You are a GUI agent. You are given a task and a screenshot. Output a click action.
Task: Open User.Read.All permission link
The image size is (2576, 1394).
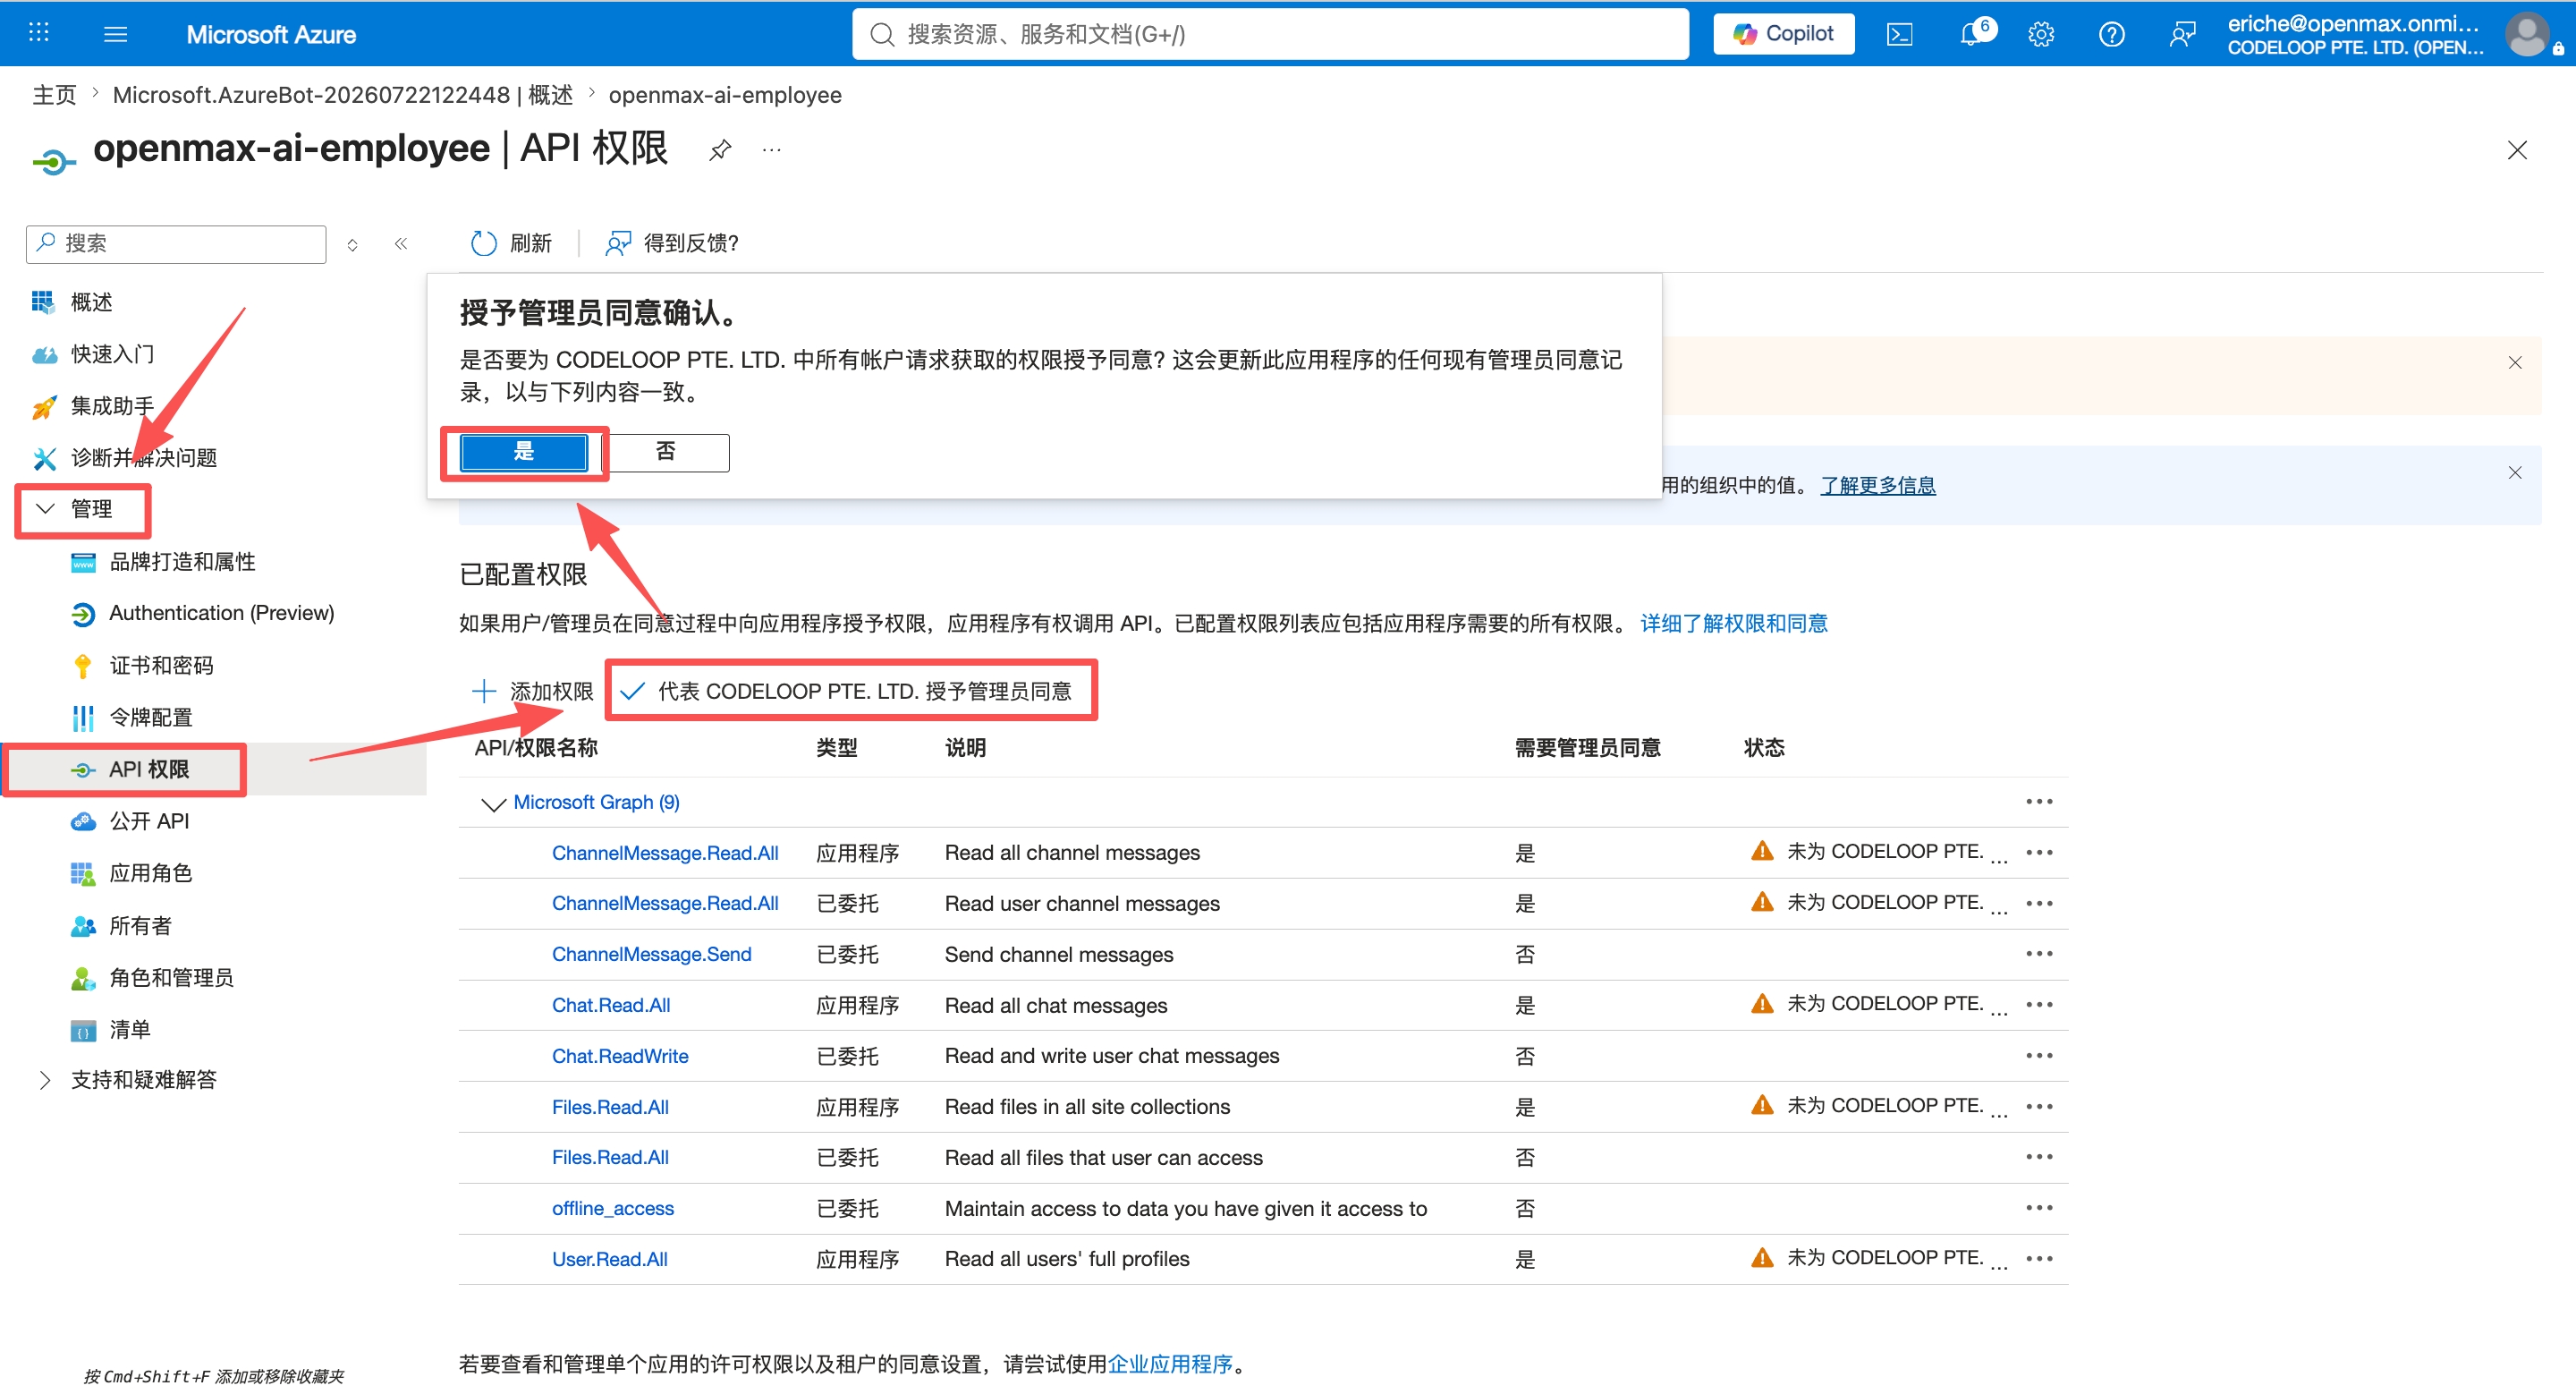pyautogui.click(x=610, y=1259)
